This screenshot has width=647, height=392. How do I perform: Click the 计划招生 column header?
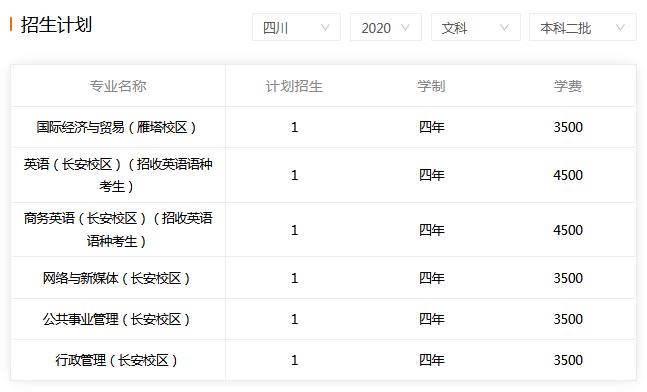pos(294,86)
